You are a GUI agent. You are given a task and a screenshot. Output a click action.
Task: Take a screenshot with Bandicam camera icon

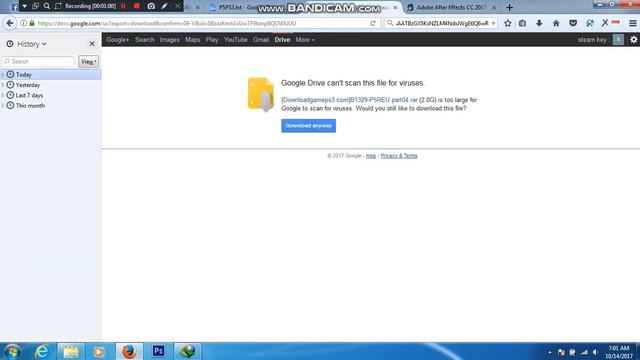[151, 6]
